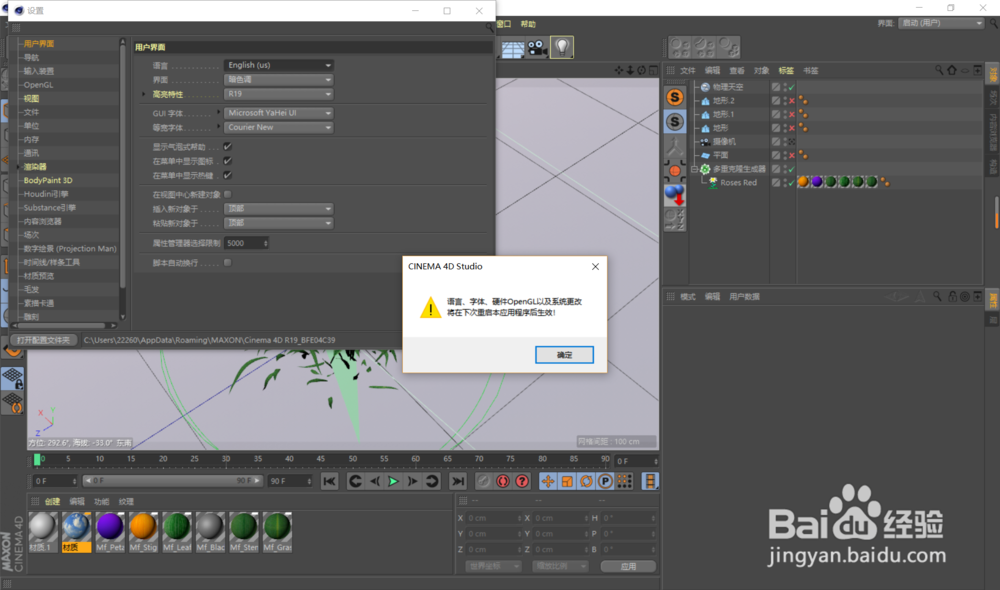
Task: Click the play forward button
Action: 393,482
